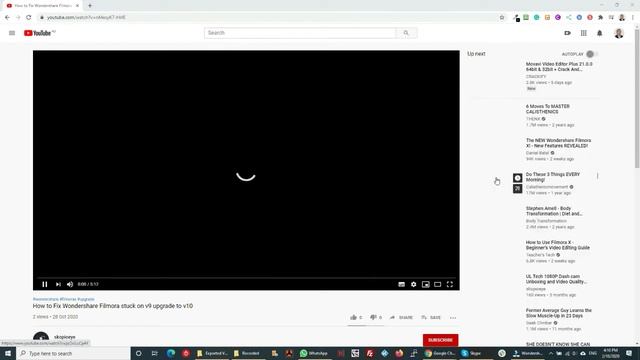Click the browser address bar URL
Screen dimensions: 640x360
[86, 18]
